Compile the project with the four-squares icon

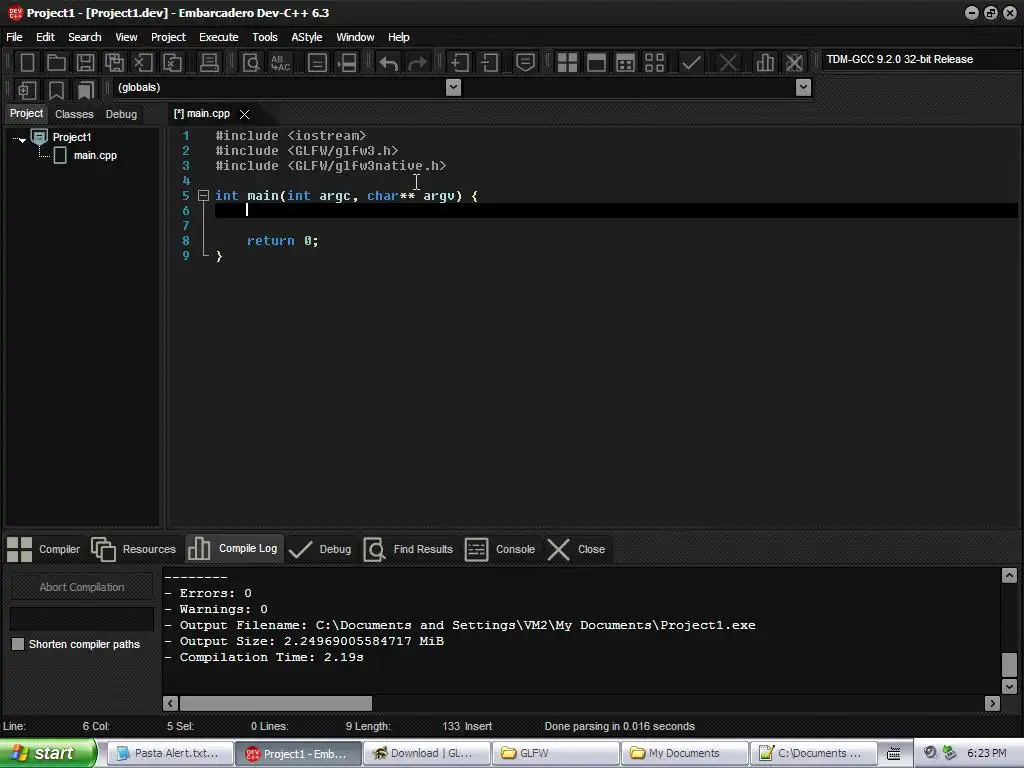567,63
